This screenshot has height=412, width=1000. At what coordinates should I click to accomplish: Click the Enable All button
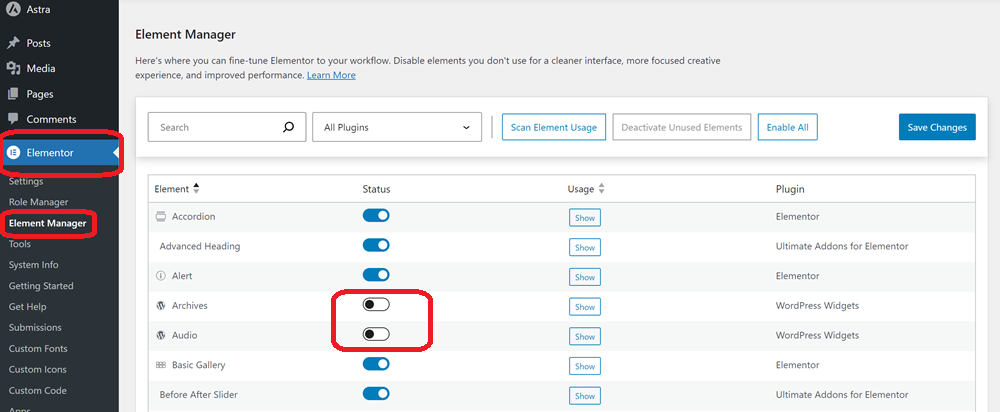(788, 127)
